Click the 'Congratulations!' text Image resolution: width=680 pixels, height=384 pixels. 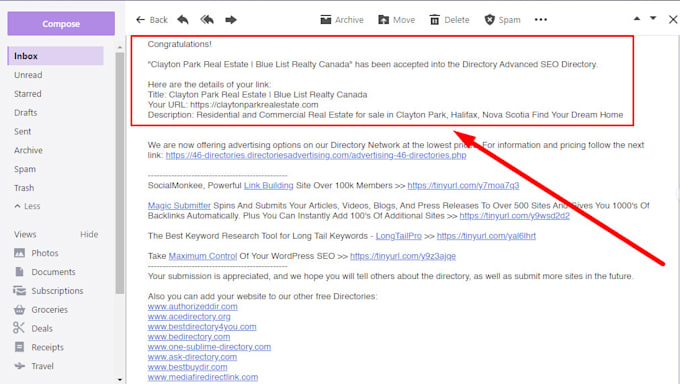pyautogui.click(x=180, y=44)
